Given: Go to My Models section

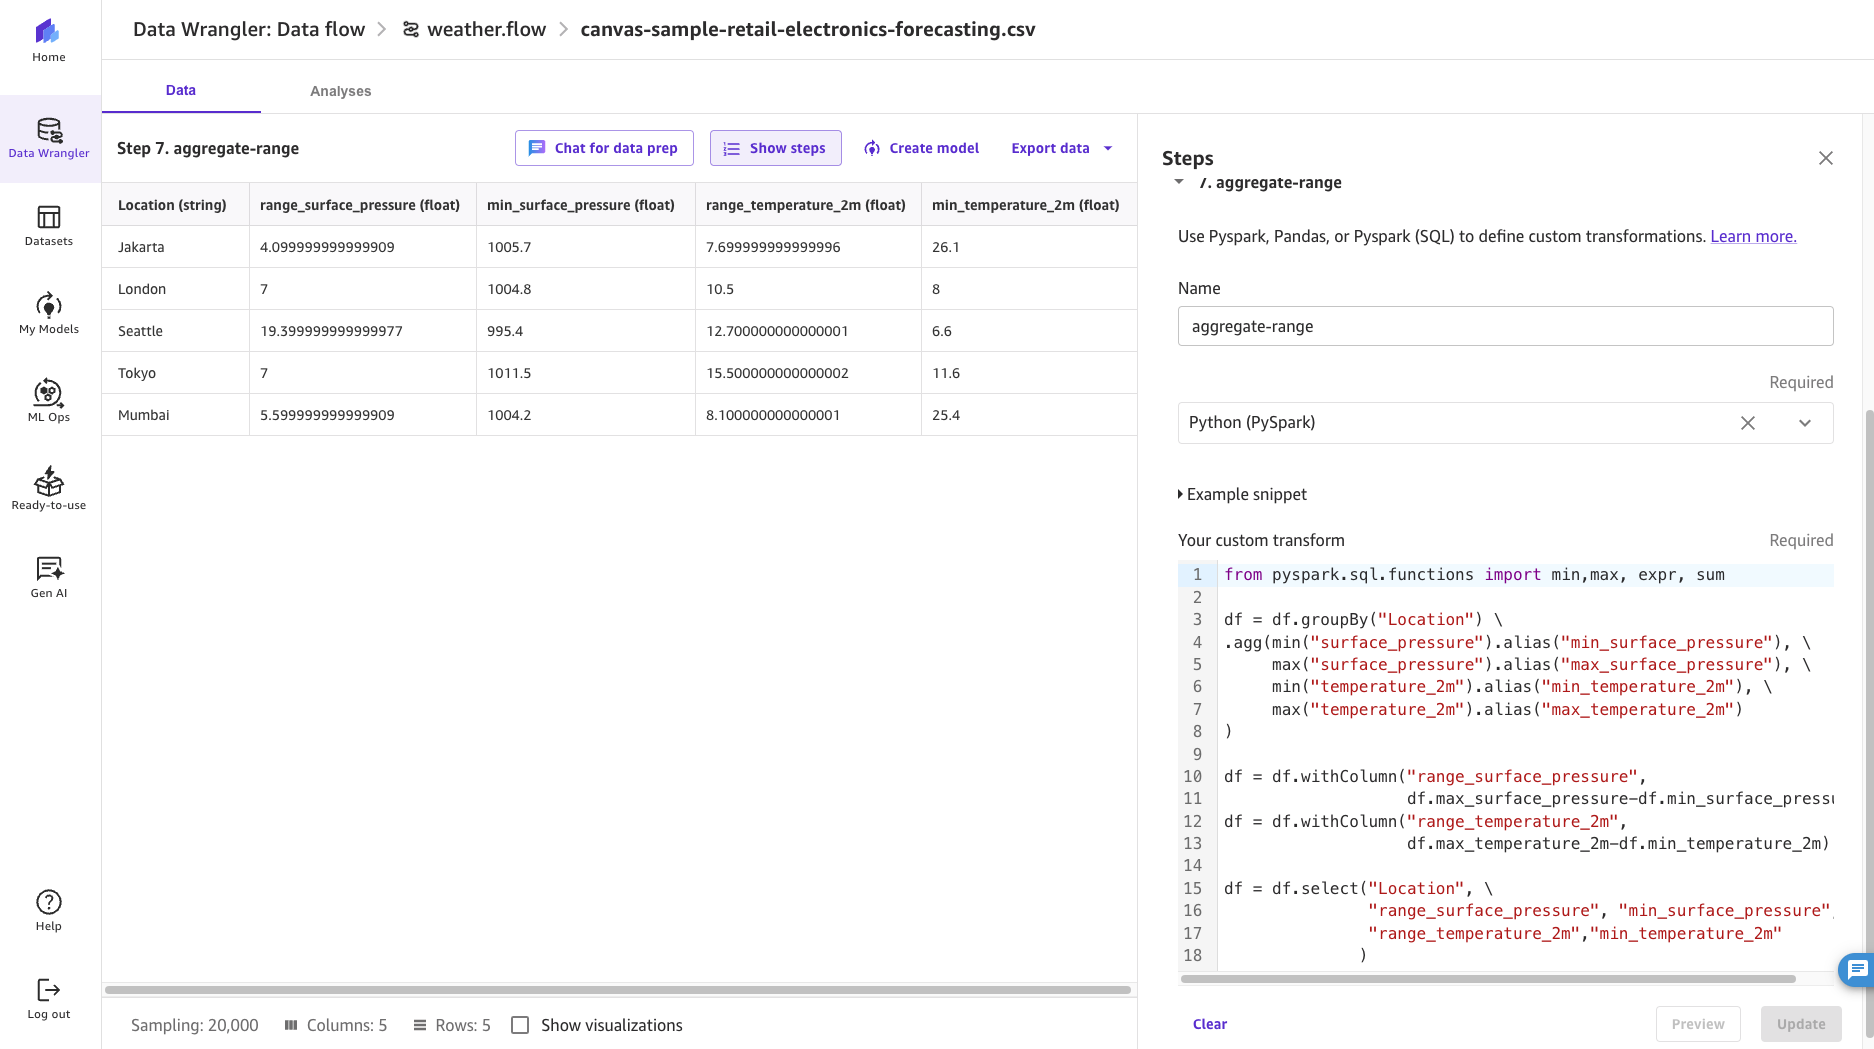Looking at the screenshot, I should pos(48,313).
